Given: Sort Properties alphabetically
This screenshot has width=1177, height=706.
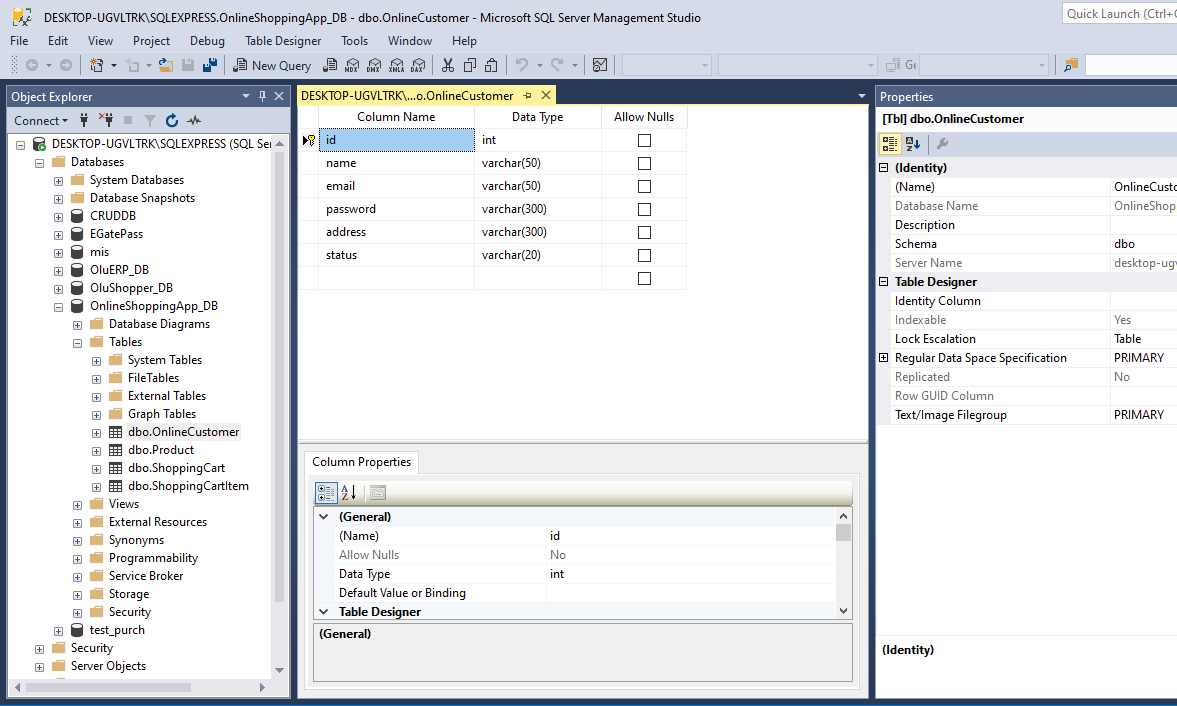Looking at the screenshot, I should (x=913, y=144).
